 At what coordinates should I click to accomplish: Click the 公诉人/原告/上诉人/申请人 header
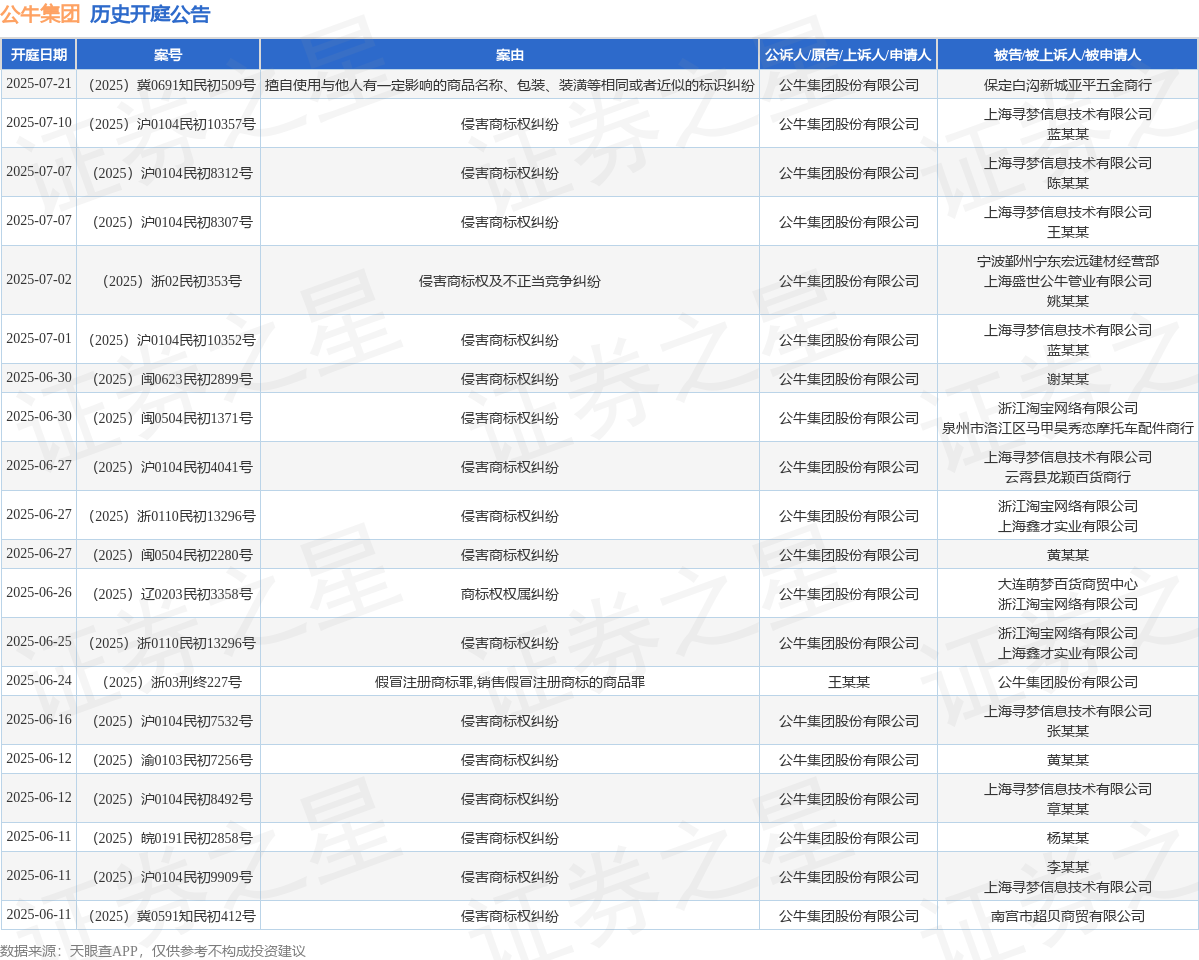click(x=848, y=55)
